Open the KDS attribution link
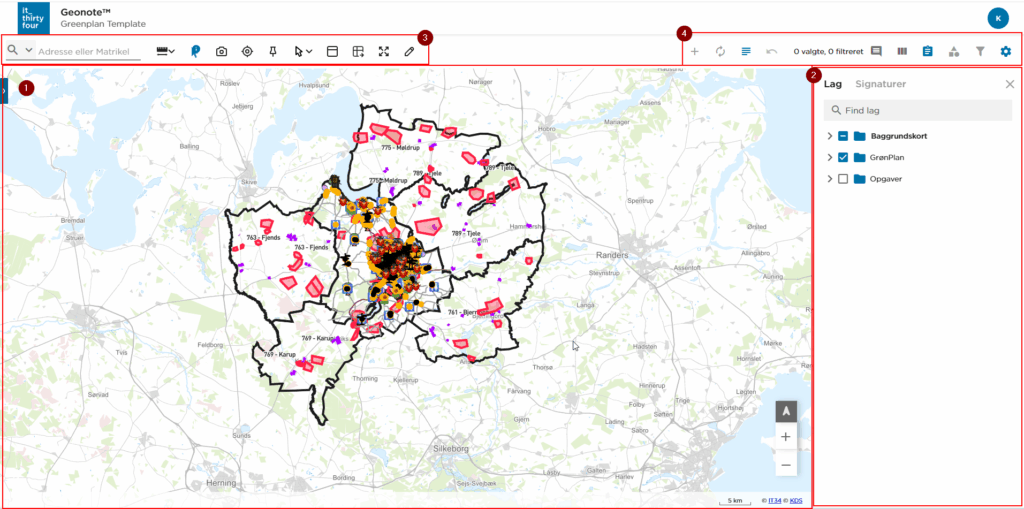The height and width of the screenshot is (509, 1024). tap(796, 500)
